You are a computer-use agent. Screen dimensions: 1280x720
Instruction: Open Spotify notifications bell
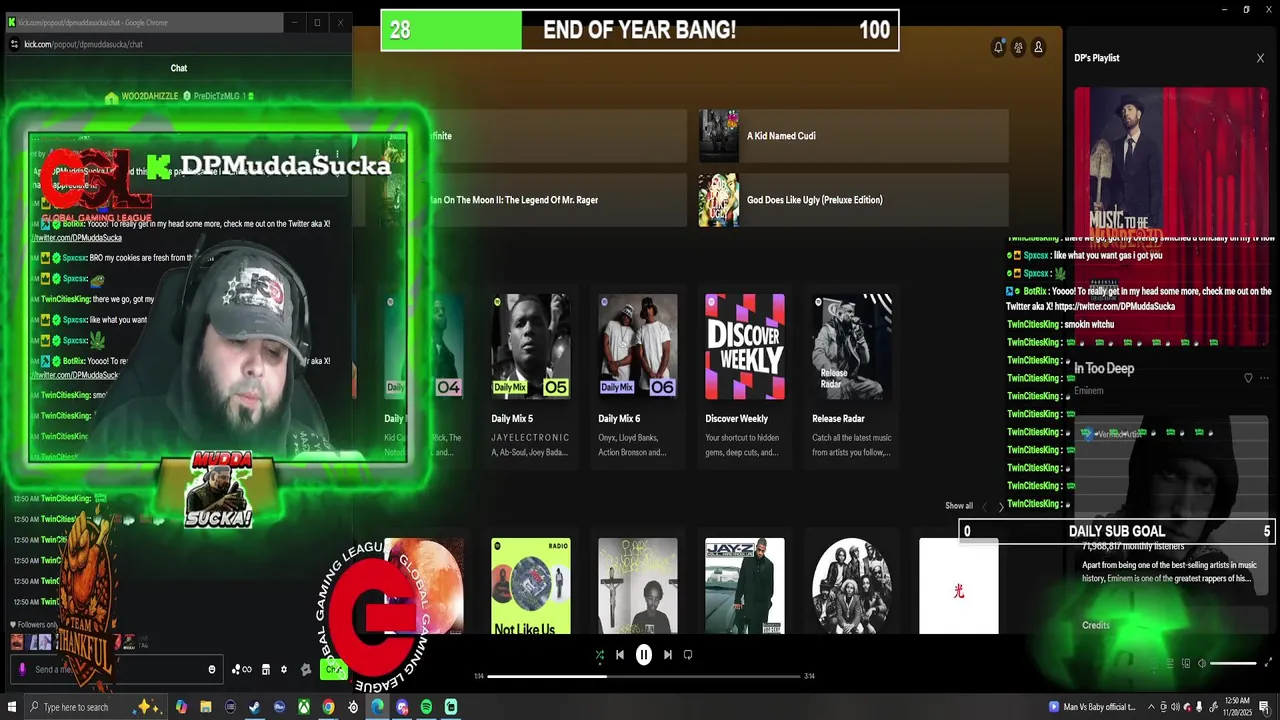point(998,47)
